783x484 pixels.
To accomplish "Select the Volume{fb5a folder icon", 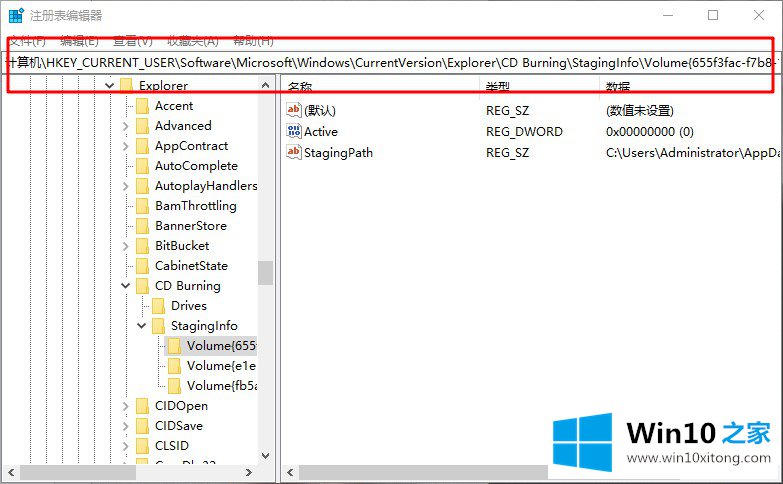I will tap(175, 386).
